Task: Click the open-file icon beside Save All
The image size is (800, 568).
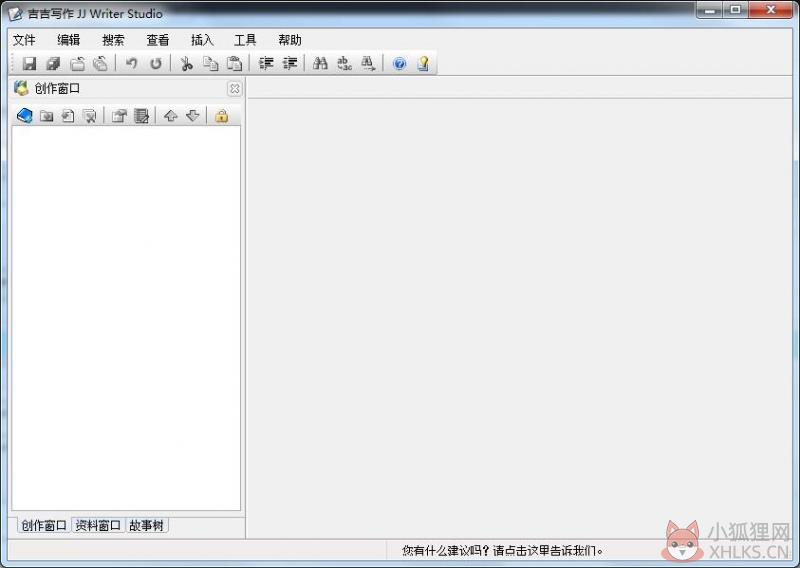Action: tap(77, 63)
